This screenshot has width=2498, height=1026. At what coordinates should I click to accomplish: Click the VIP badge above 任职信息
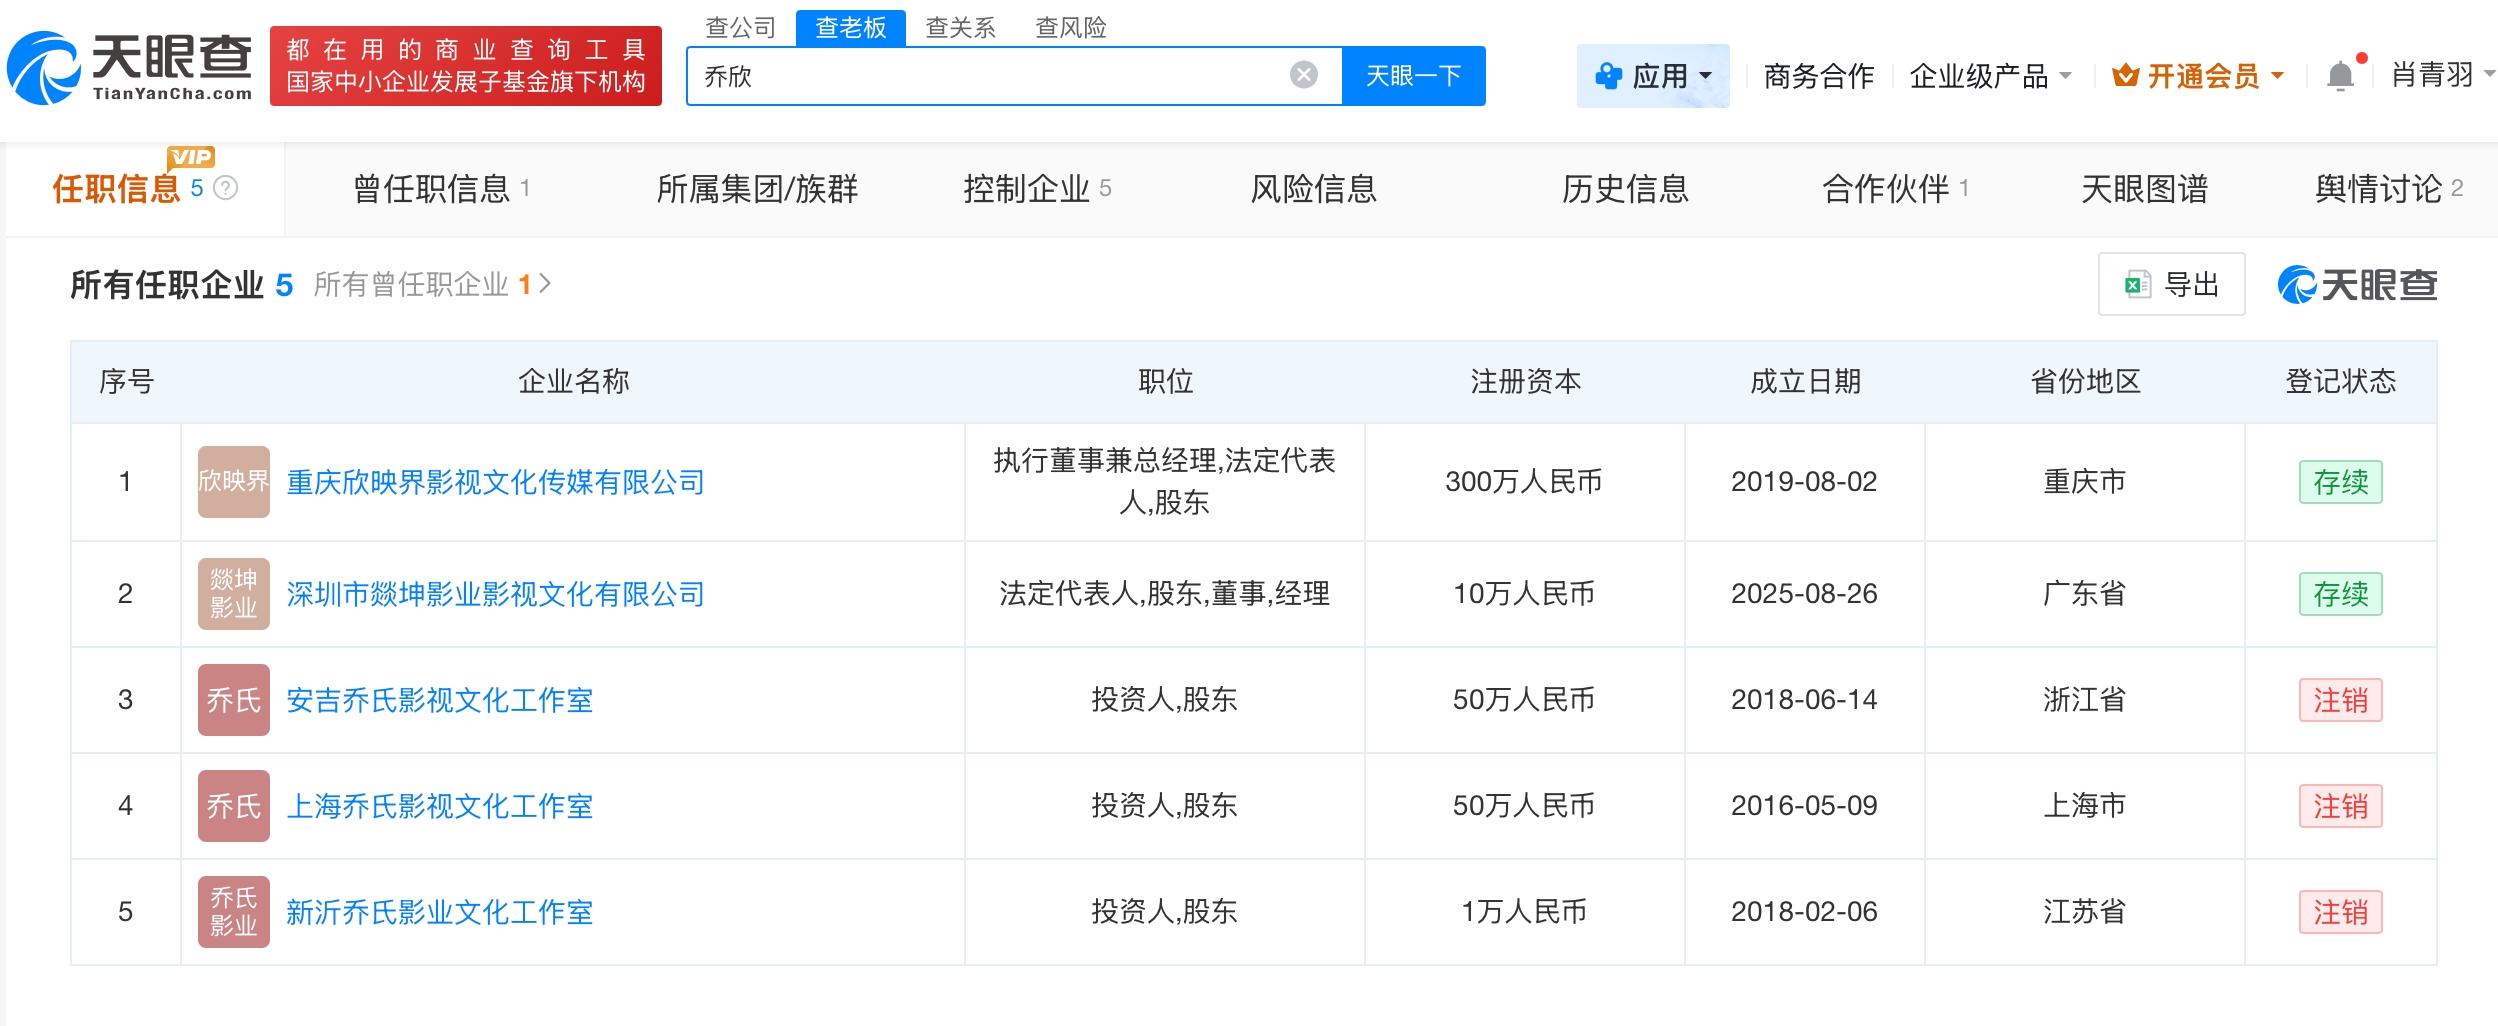192,156
